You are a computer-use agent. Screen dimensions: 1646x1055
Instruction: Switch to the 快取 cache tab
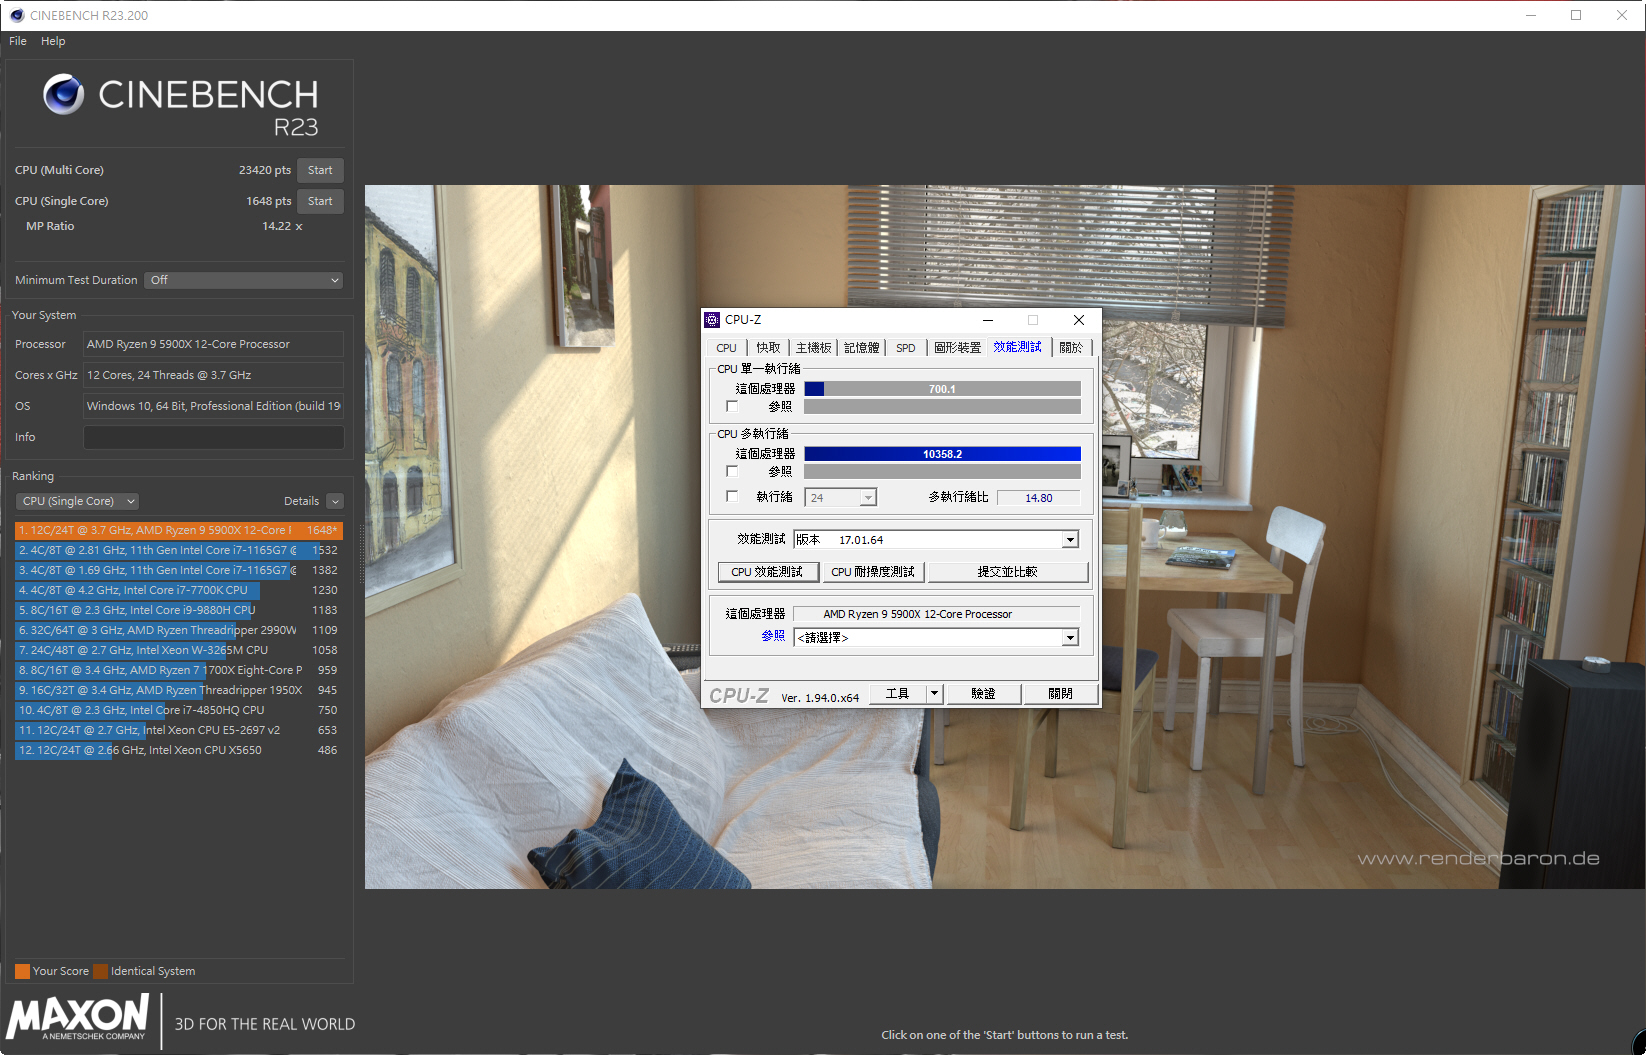pyautogui.click(x=768, y=348)
